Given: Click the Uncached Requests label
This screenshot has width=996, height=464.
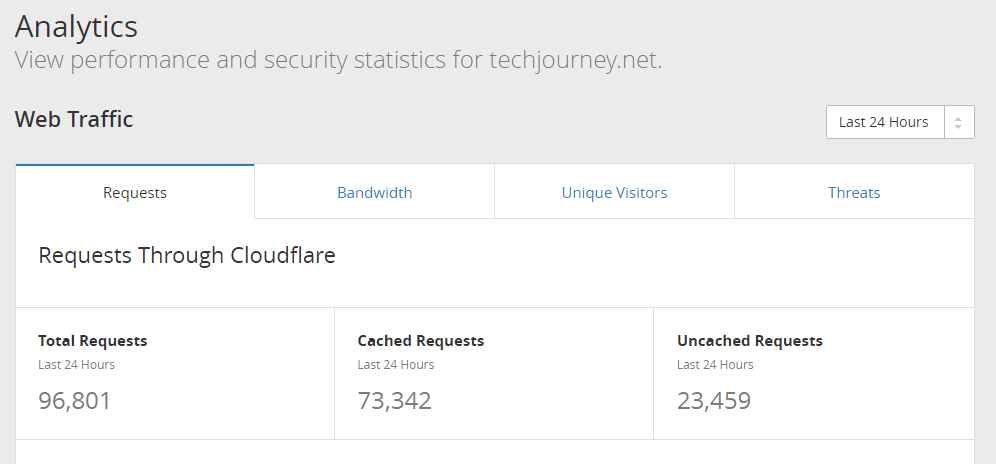Looking at the screenshot, I should click(x=750, y=341).
